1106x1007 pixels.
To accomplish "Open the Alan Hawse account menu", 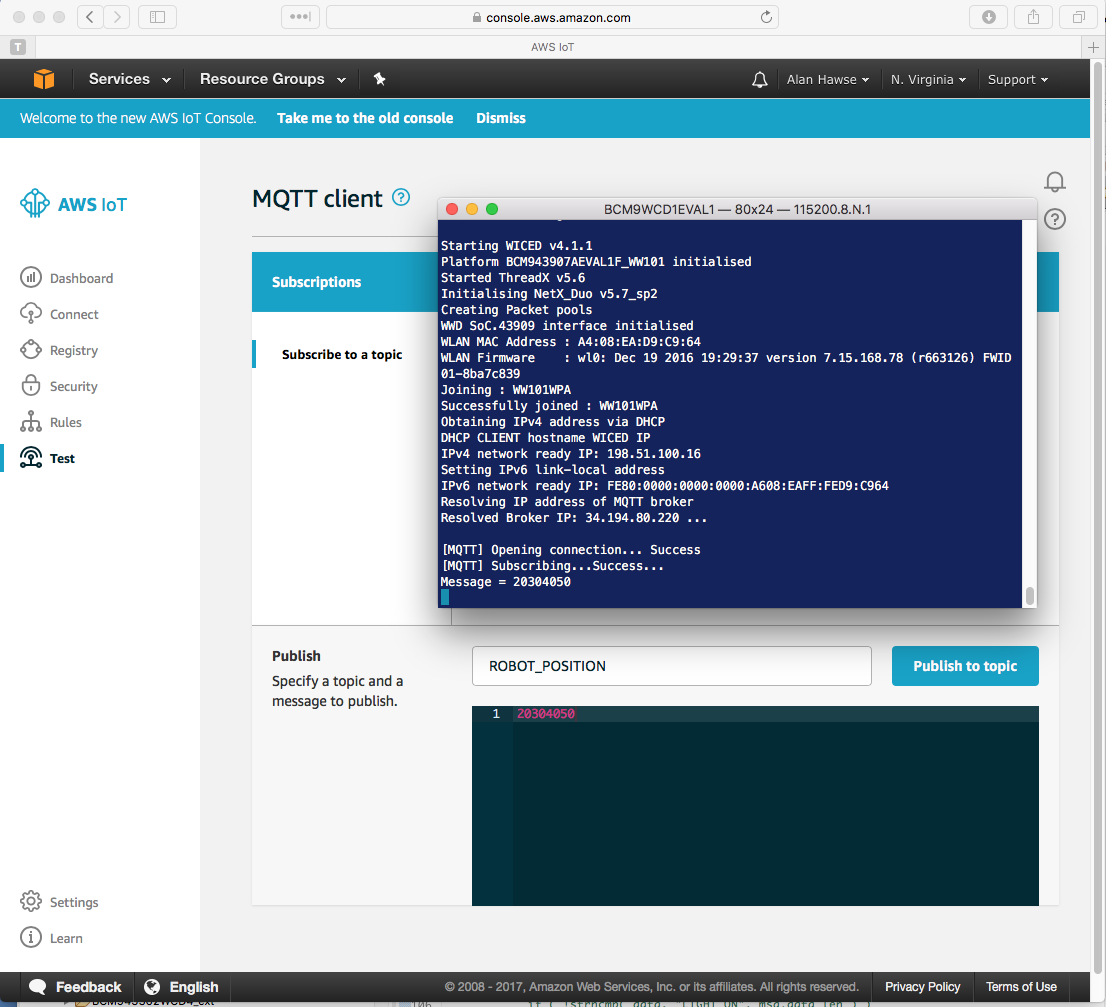I will (828, 80).
